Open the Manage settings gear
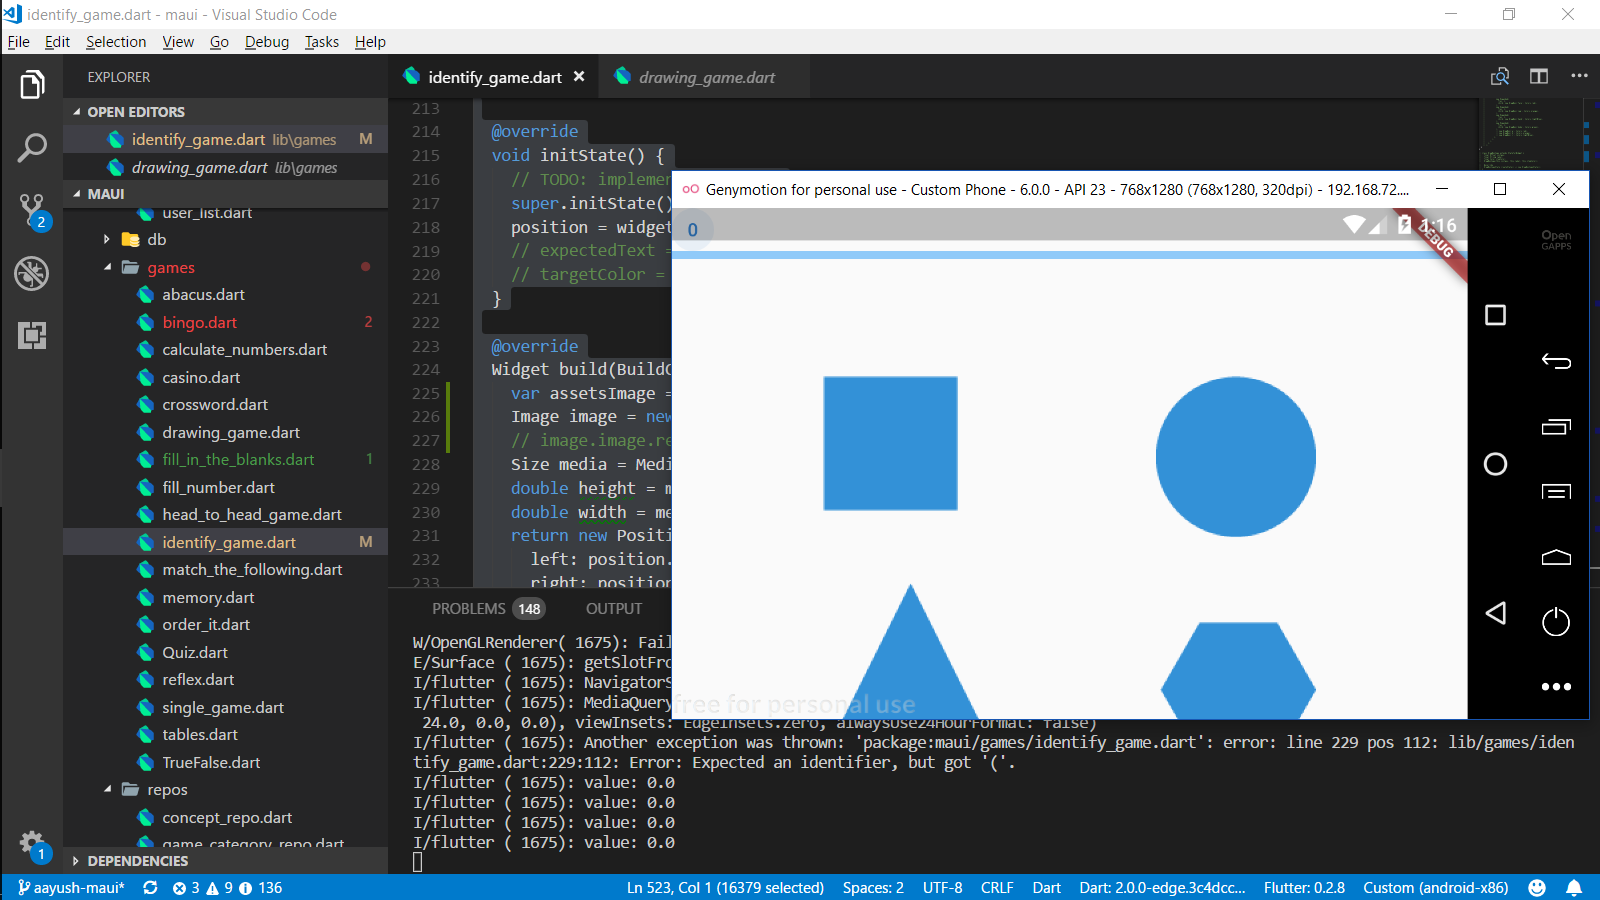This screenshot has width=1600, height=900. coord(31,842)
